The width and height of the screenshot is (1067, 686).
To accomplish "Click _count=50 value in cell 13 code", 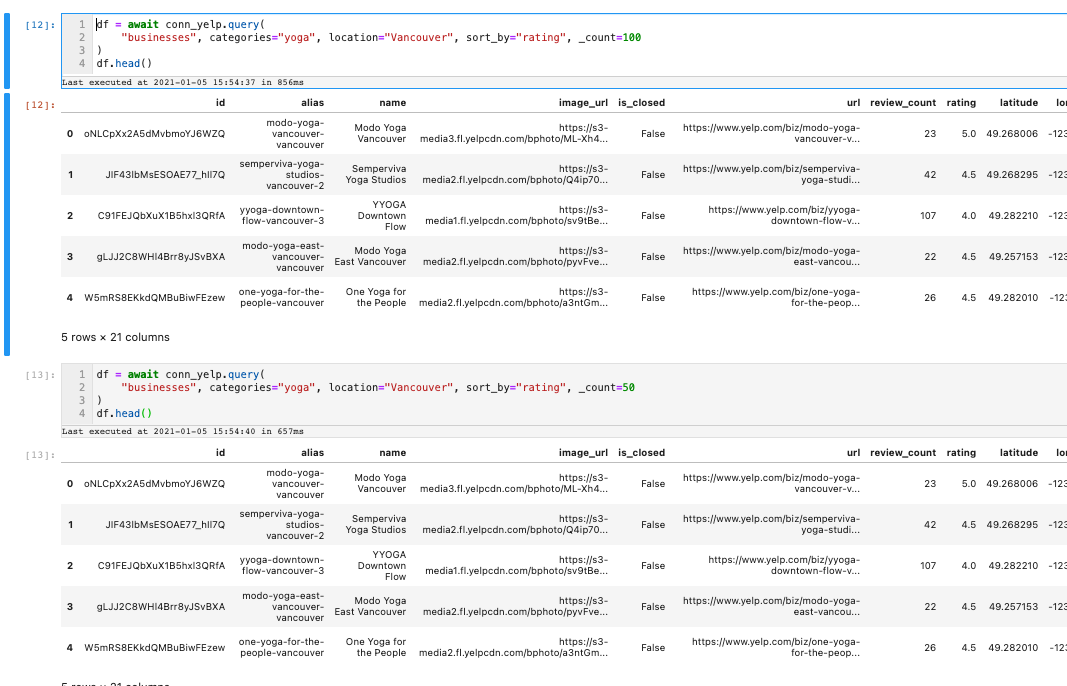I will 629,387.
